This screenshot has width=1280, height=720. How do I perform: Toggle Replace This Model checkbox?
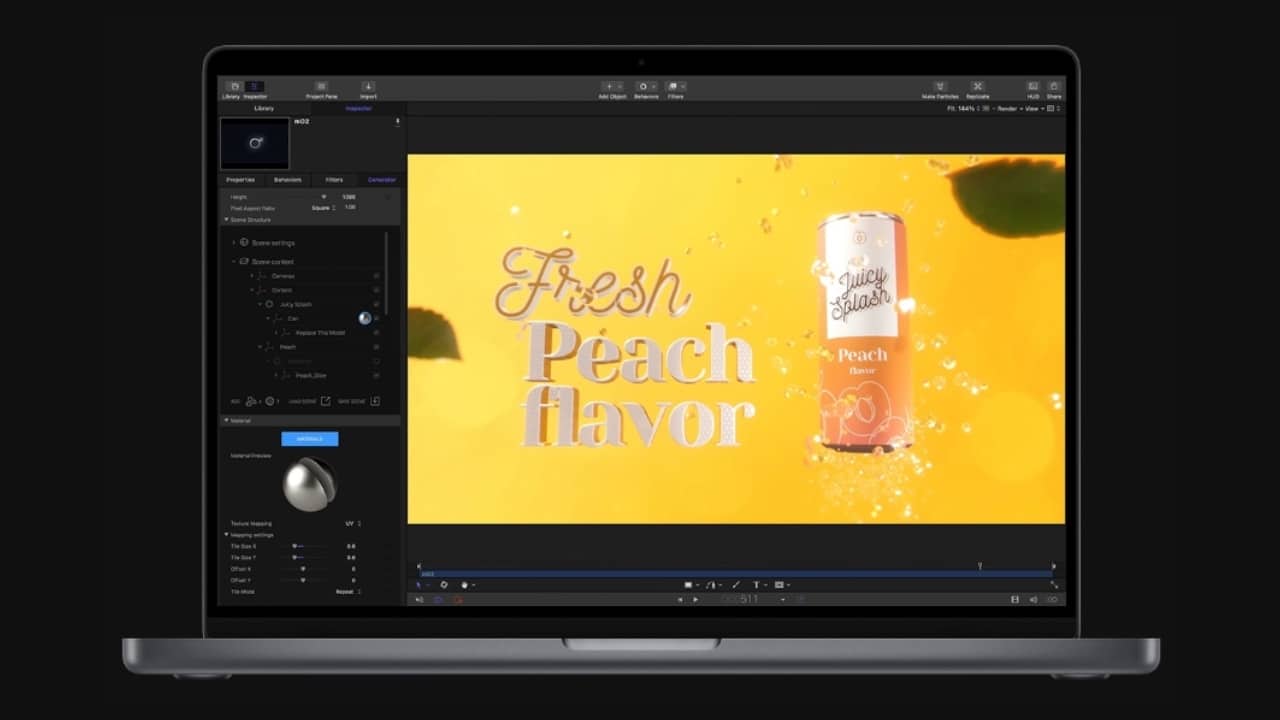(x=377, y=332)
